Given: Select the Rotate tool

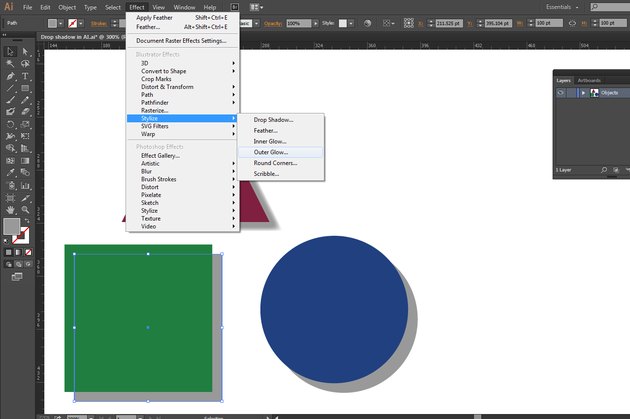Looking at the screenshot, I should [10, 124].
